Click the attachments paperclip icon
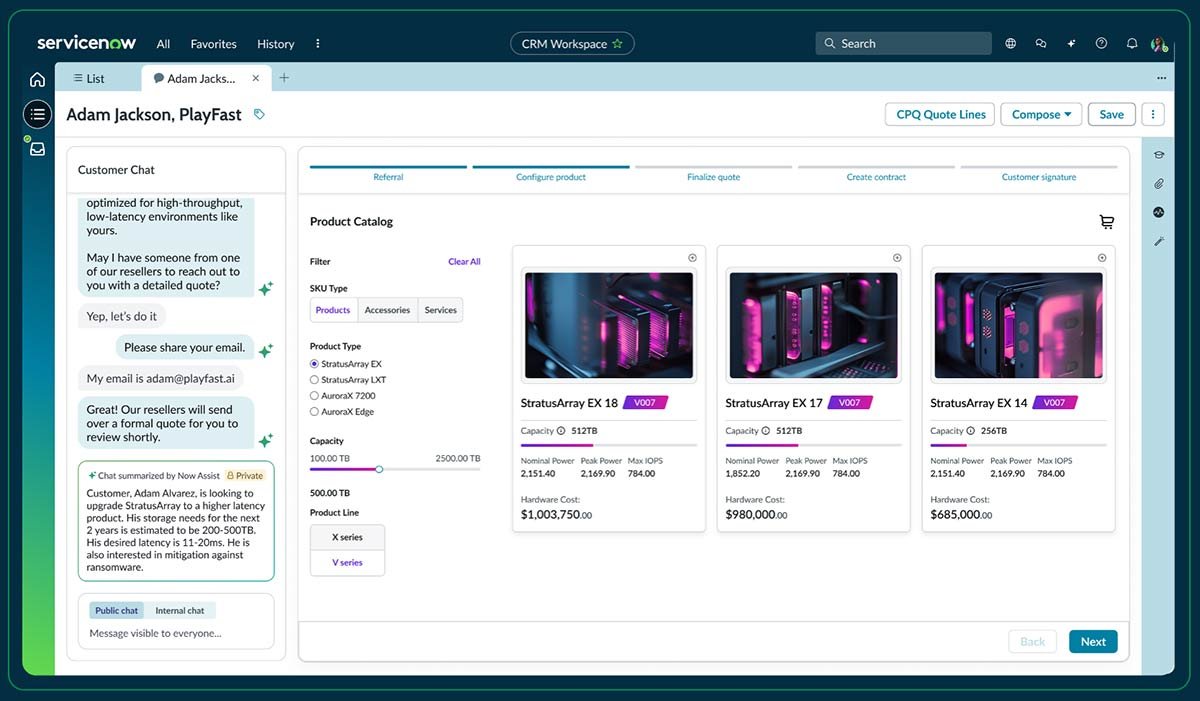 click(x=1159, y=184)
